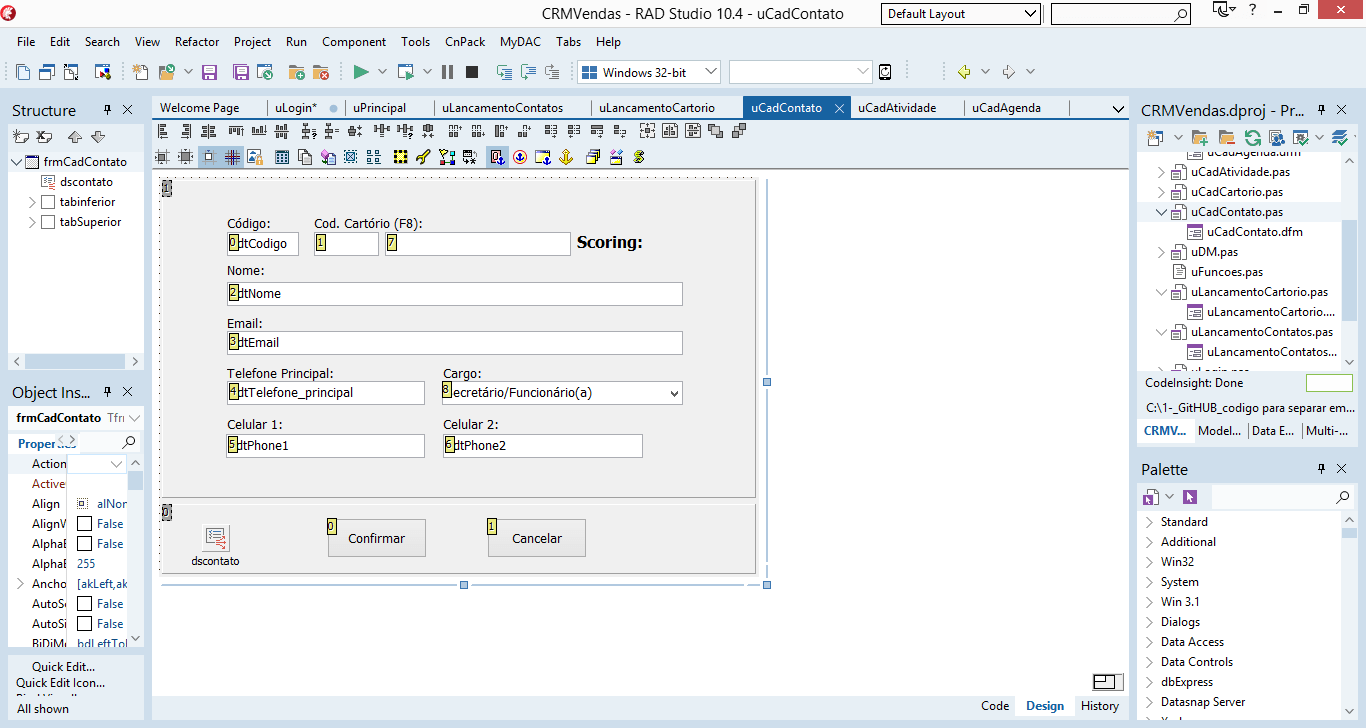Click the Quick Edit Icon... link

60,683
